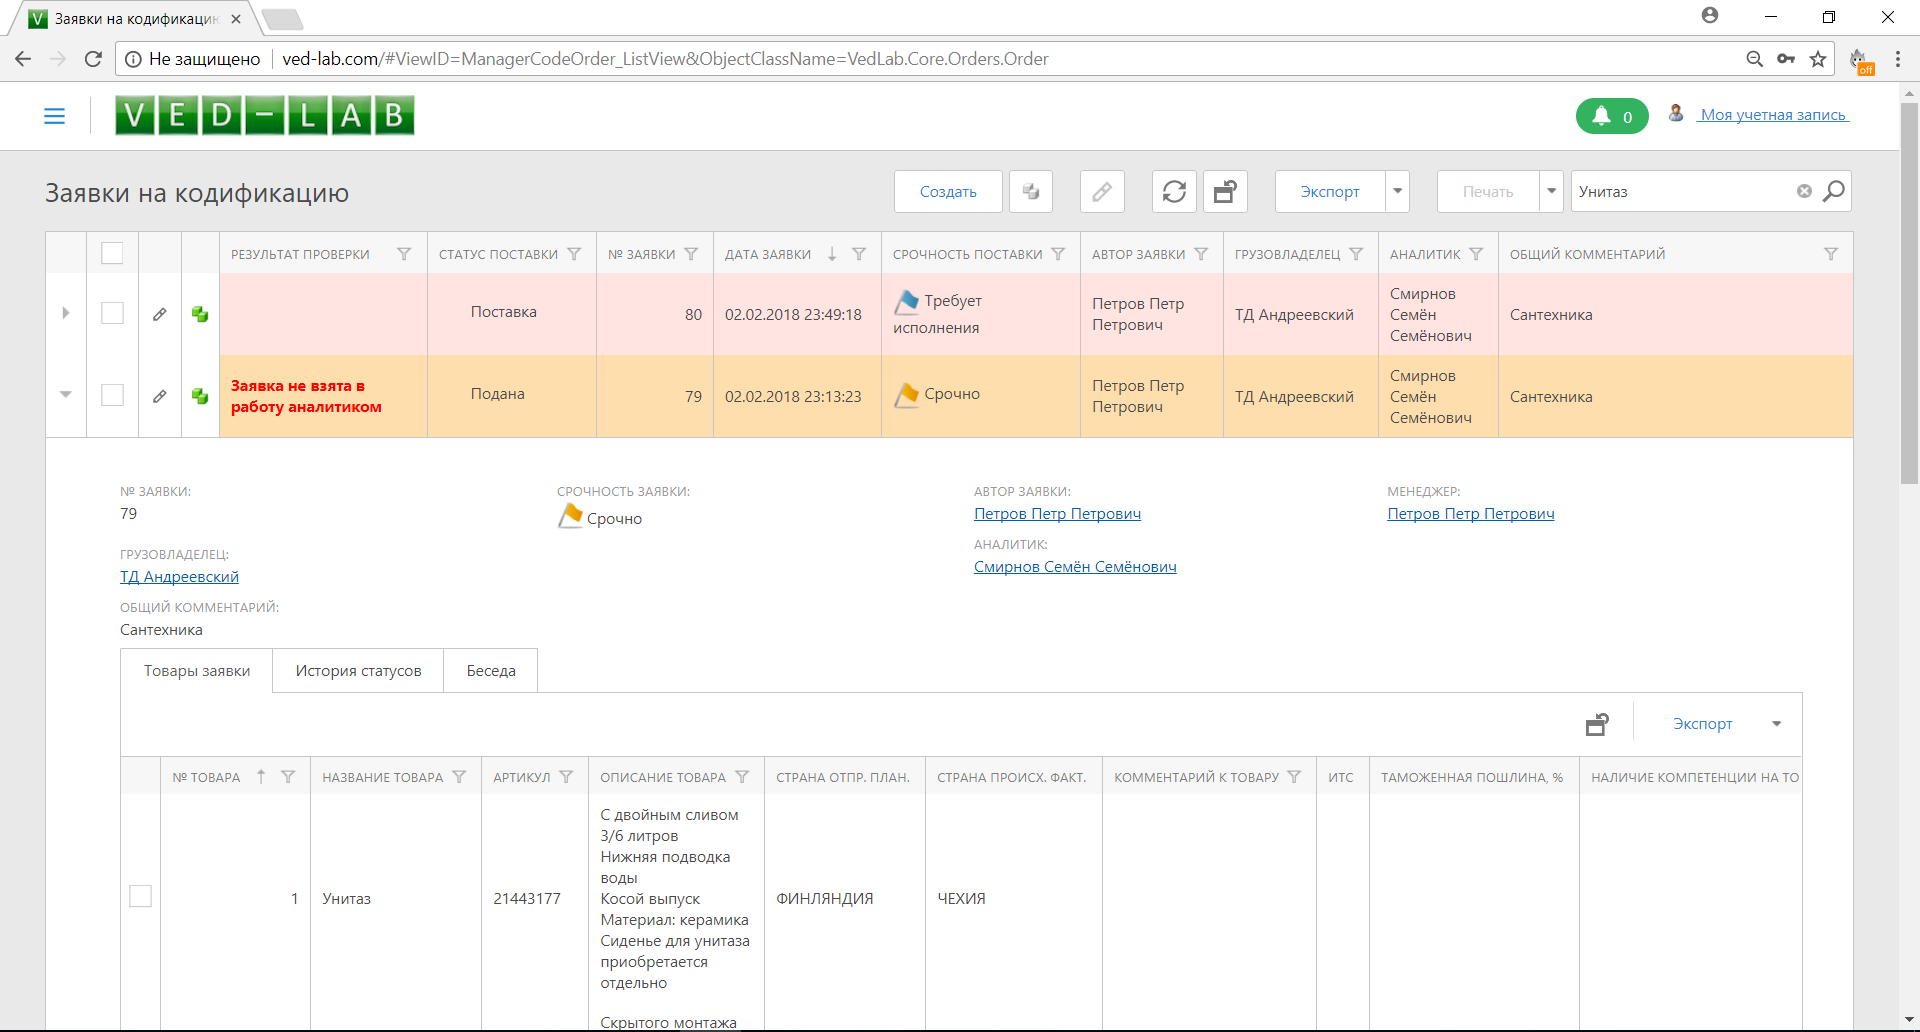Select the Заявки на кодификацию browser tab

(135, 19)
